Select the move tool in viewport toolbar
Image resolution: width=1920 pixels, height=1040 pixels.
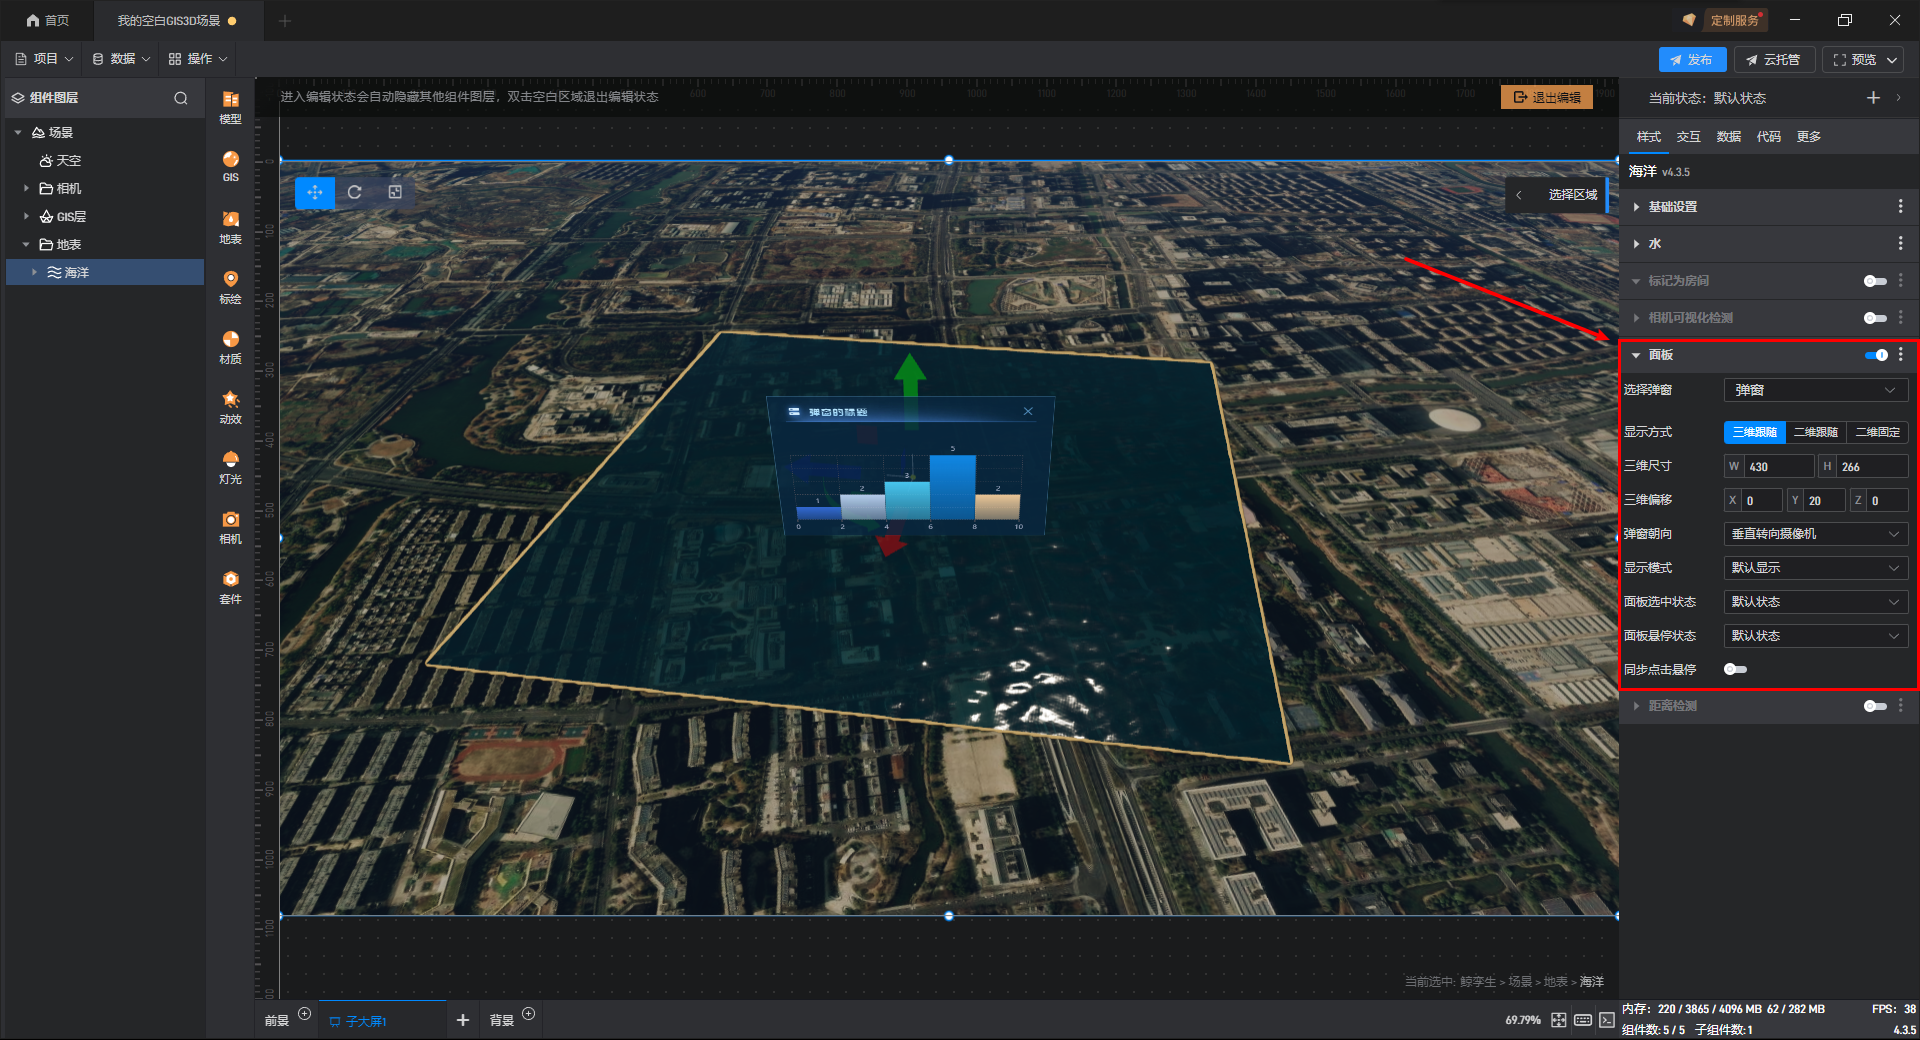click(x=315, y=192)
